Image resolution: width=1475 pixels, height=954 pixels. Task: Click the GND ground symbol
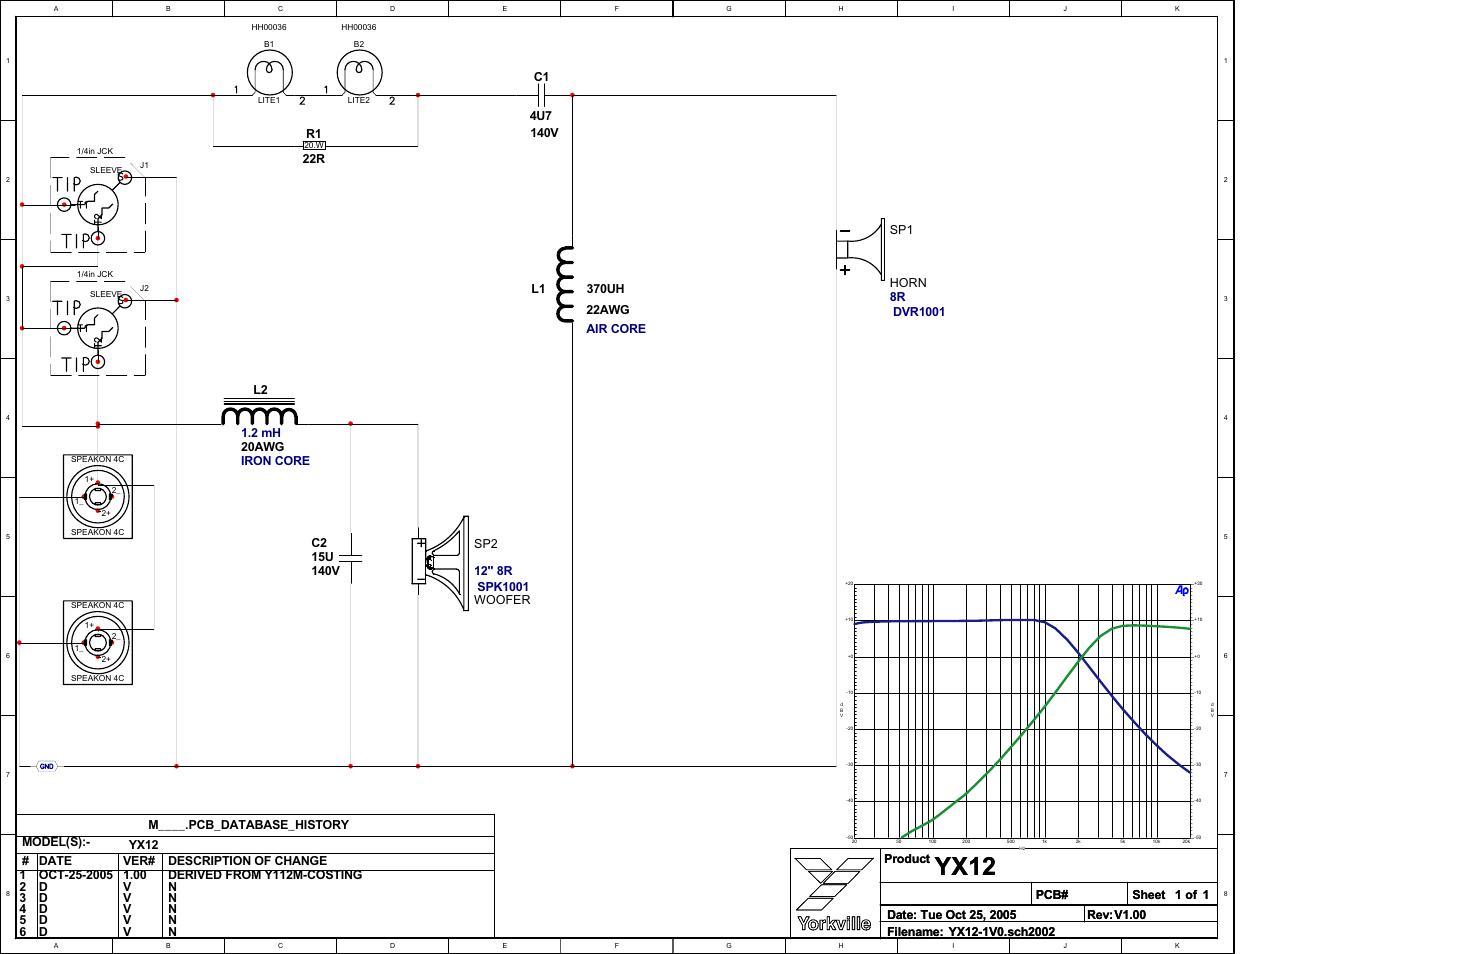coord(47,766)
